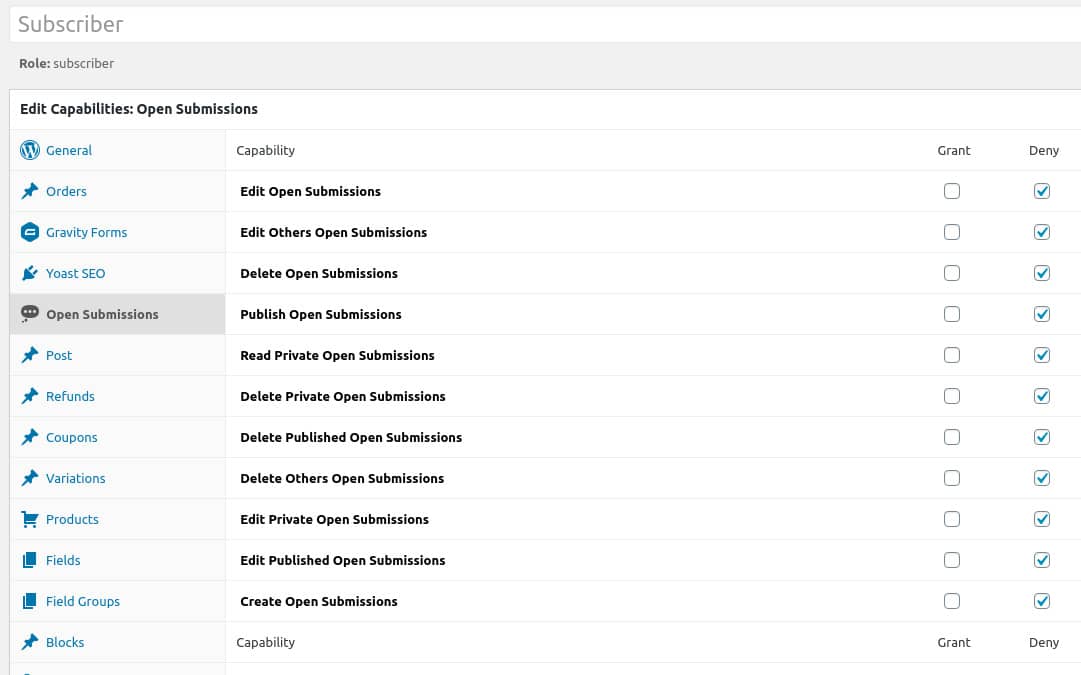Click the pages icon next to Fields
This screenshot has height=675, width=1081.
(x=30, y=560)
